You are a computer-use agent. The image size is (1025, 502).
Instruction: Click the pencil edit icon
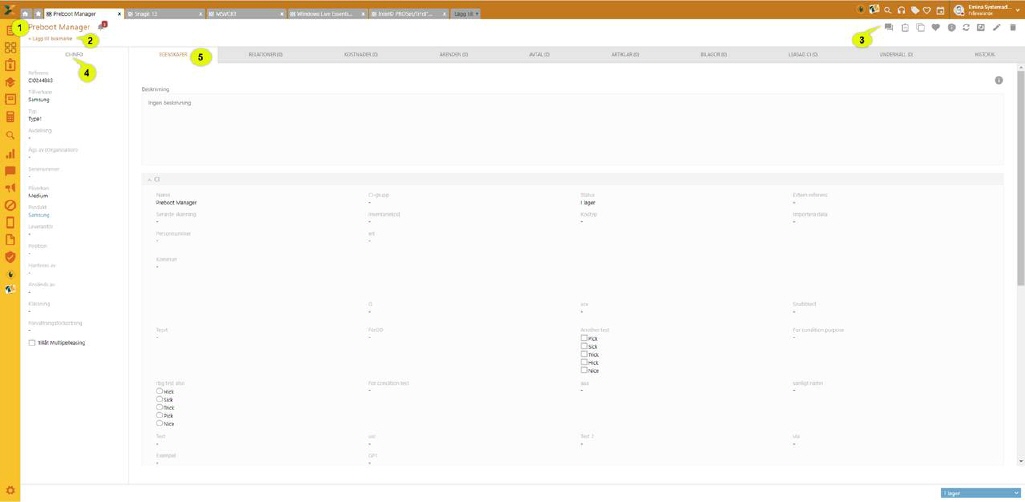(x=996, y=27)
